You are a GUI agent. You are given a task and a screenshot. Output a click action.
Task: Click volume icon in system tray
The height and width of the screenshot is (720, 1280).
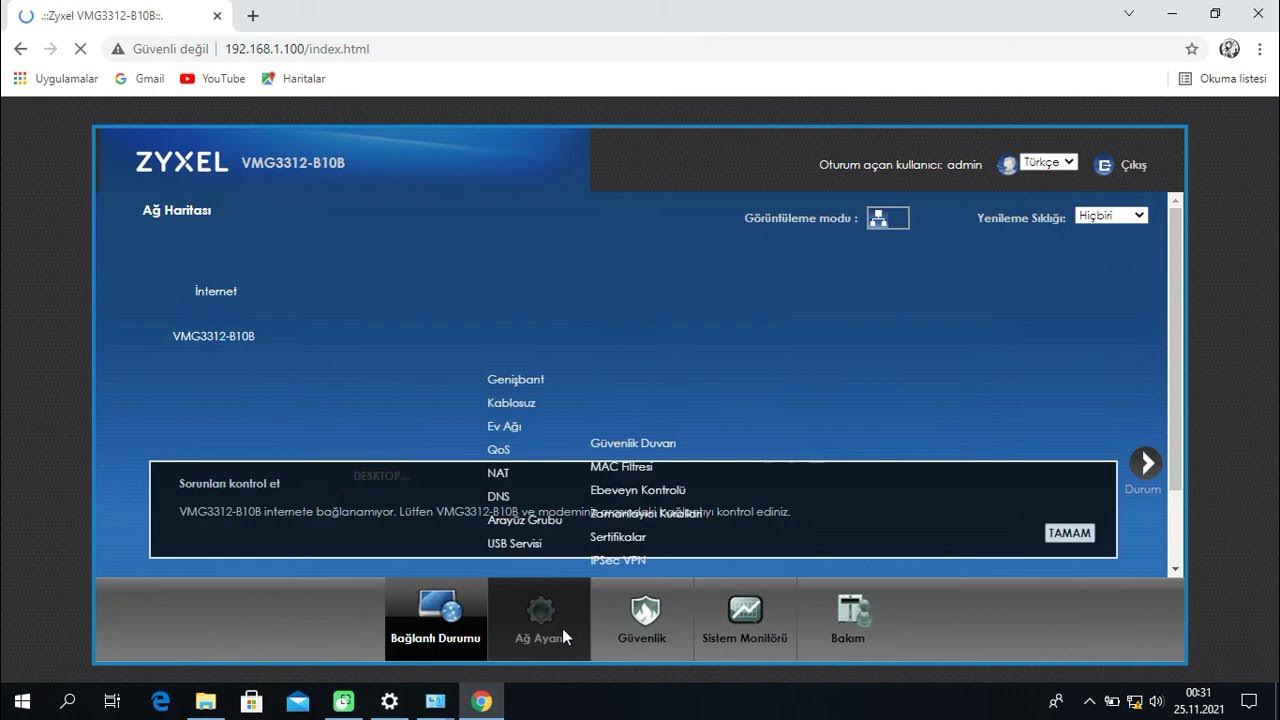(x=1157, y=702)
